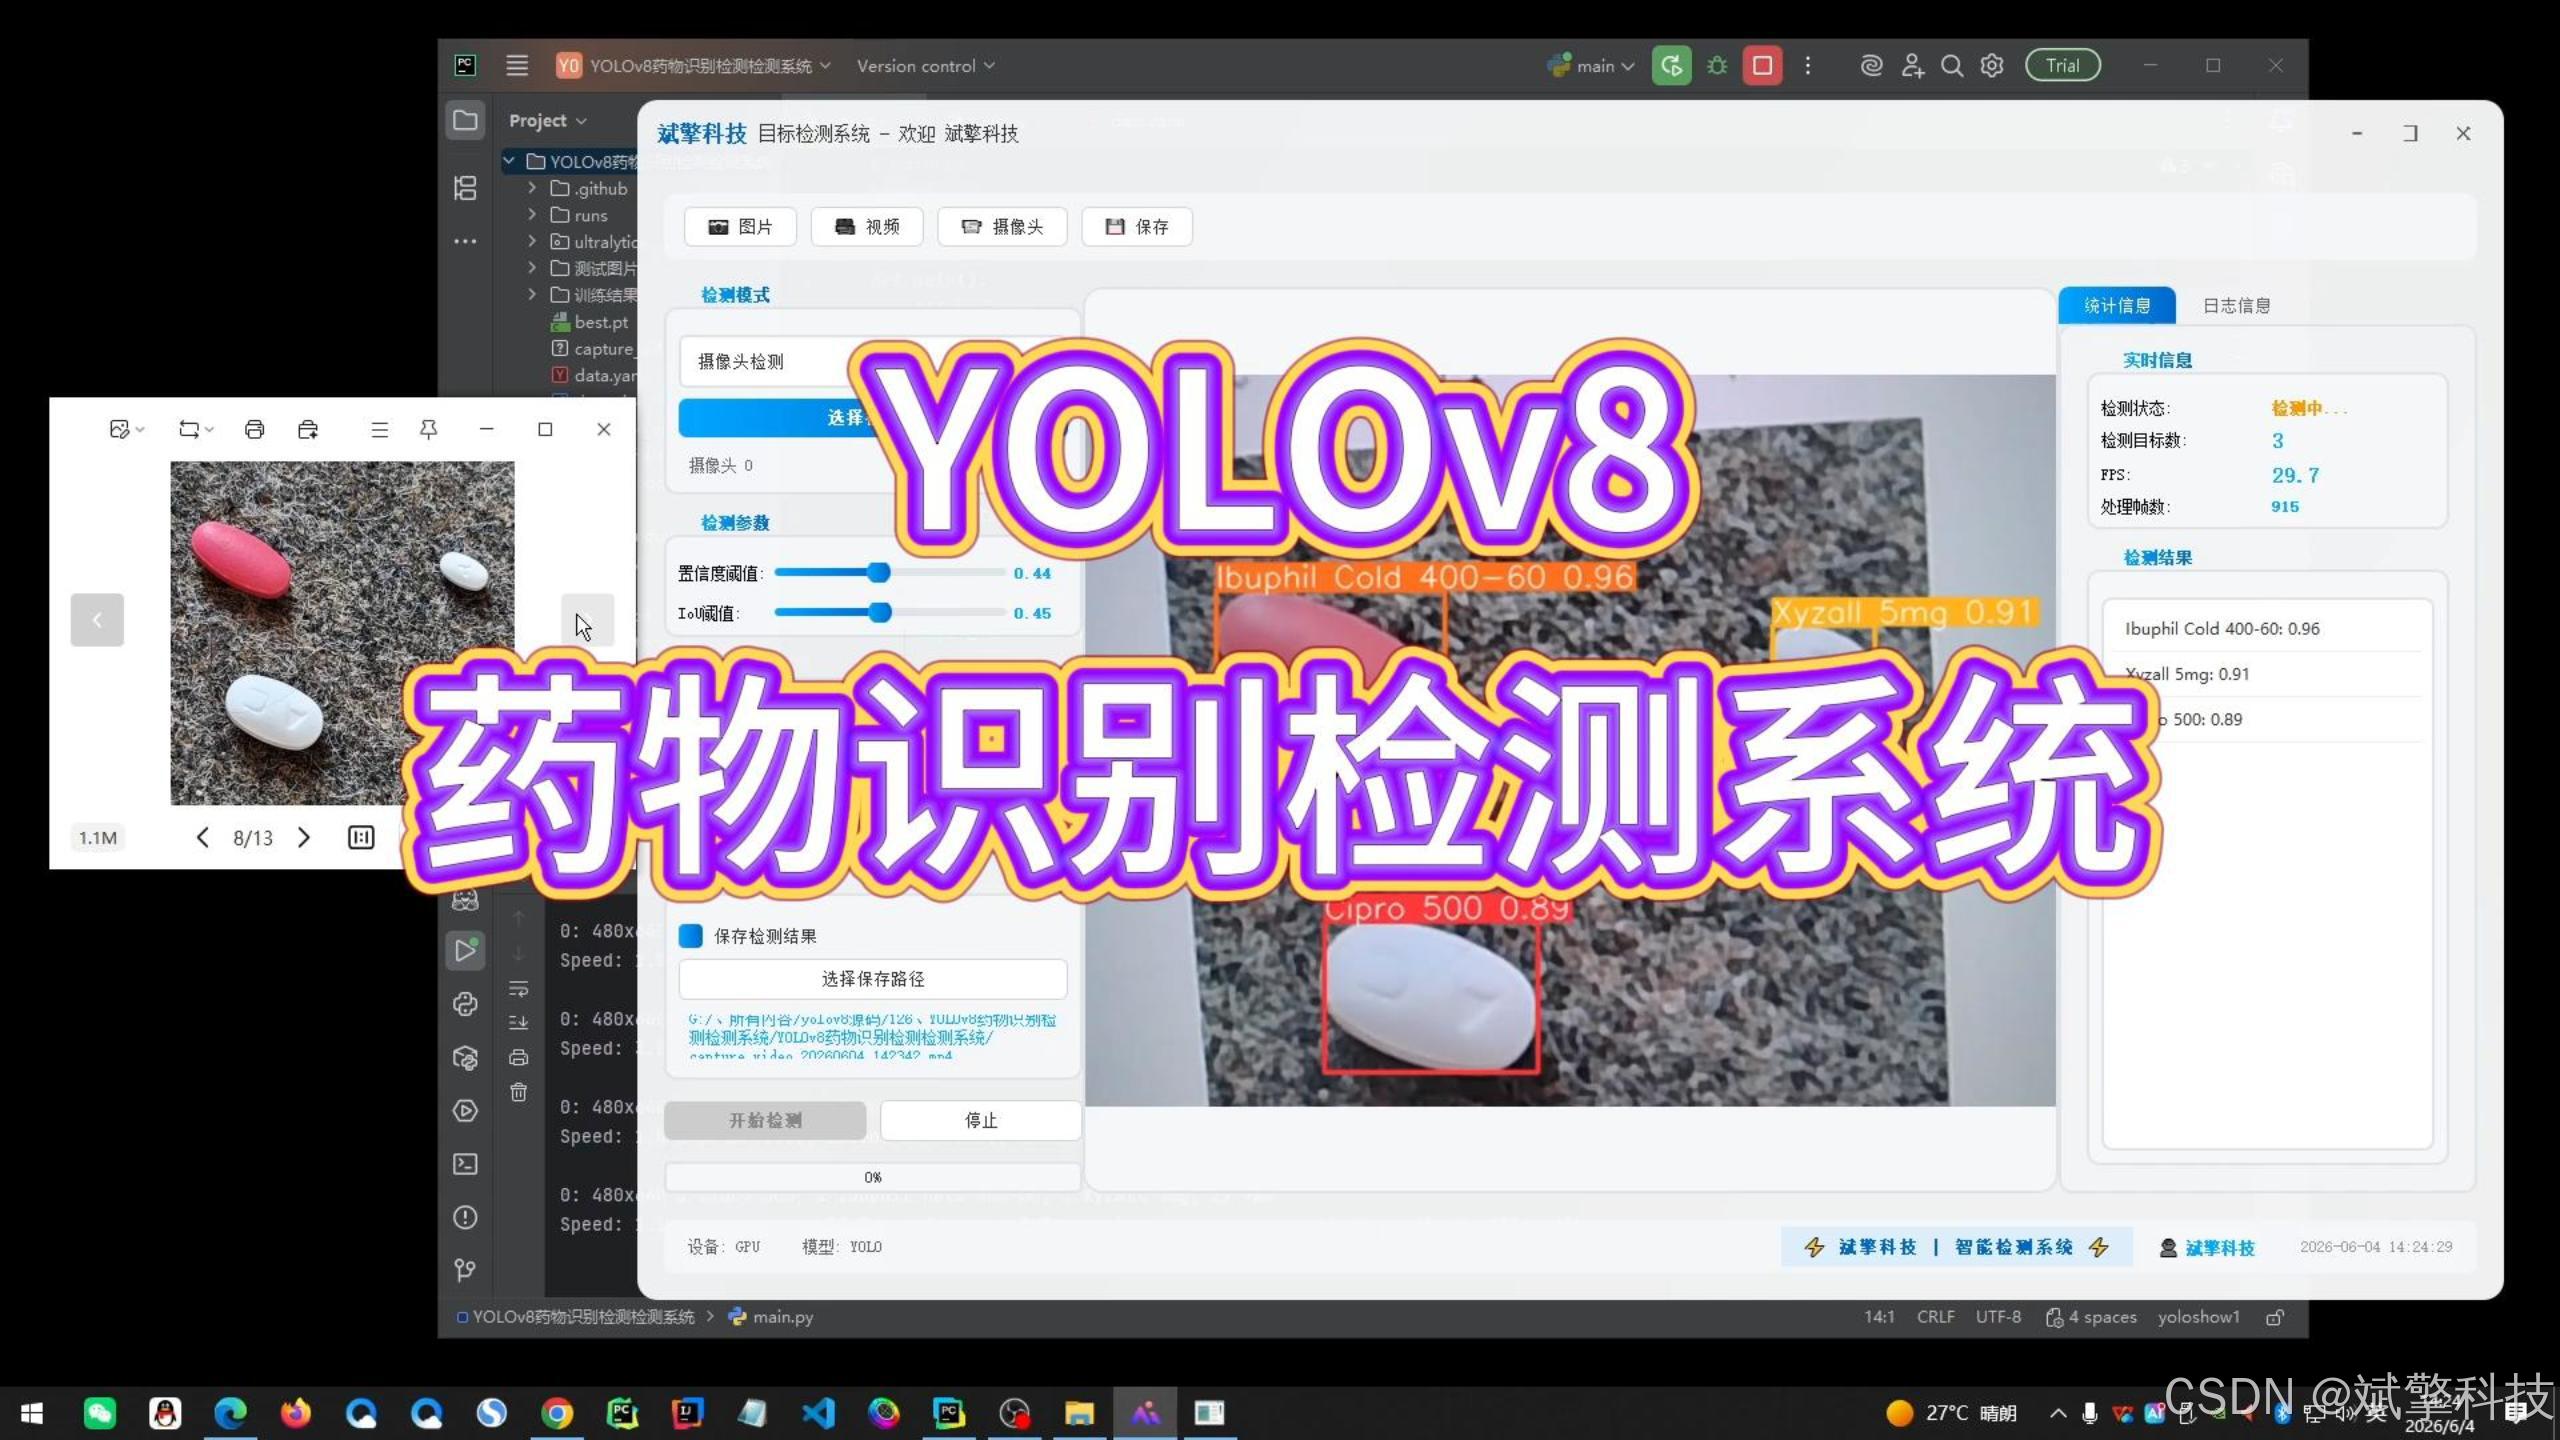Click main.py in PyCharm breadcrumb bar

point(771,1317)
